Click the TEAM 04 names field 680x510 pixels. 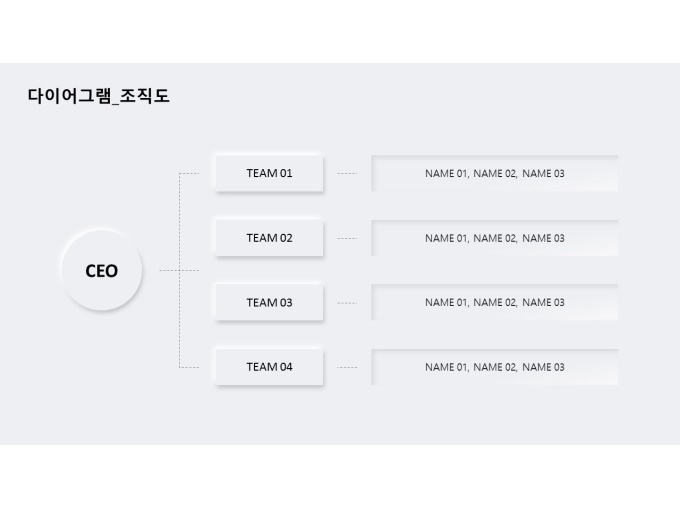[495, 367]
